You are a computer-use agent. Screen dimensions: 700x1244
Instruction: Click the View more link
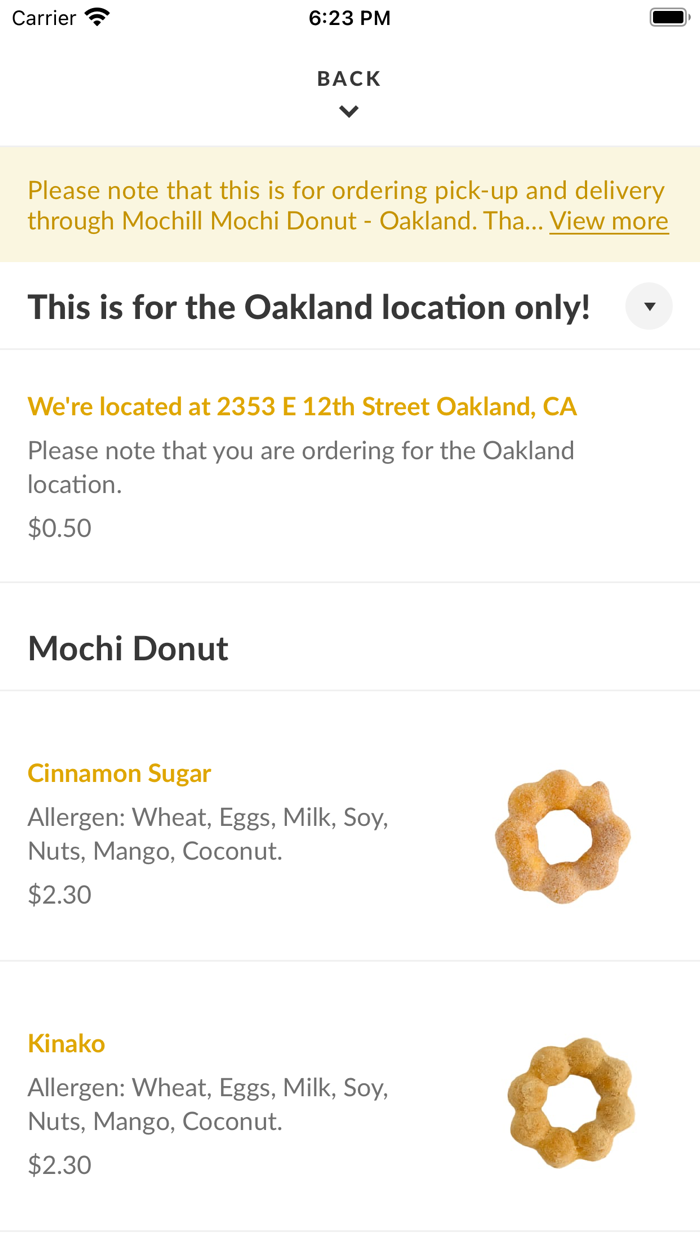(609, 221)
